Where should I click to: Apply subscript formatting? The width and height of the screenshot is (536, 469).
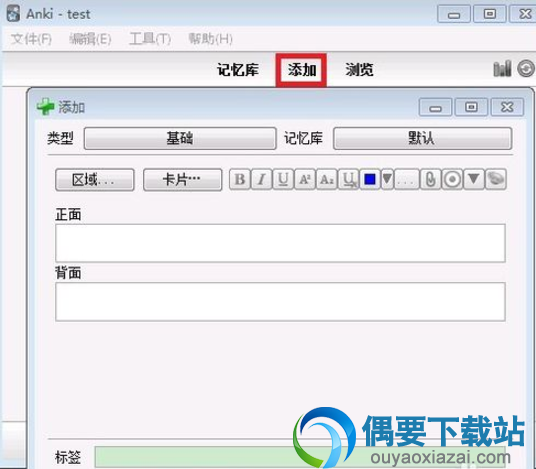point(326,179)
